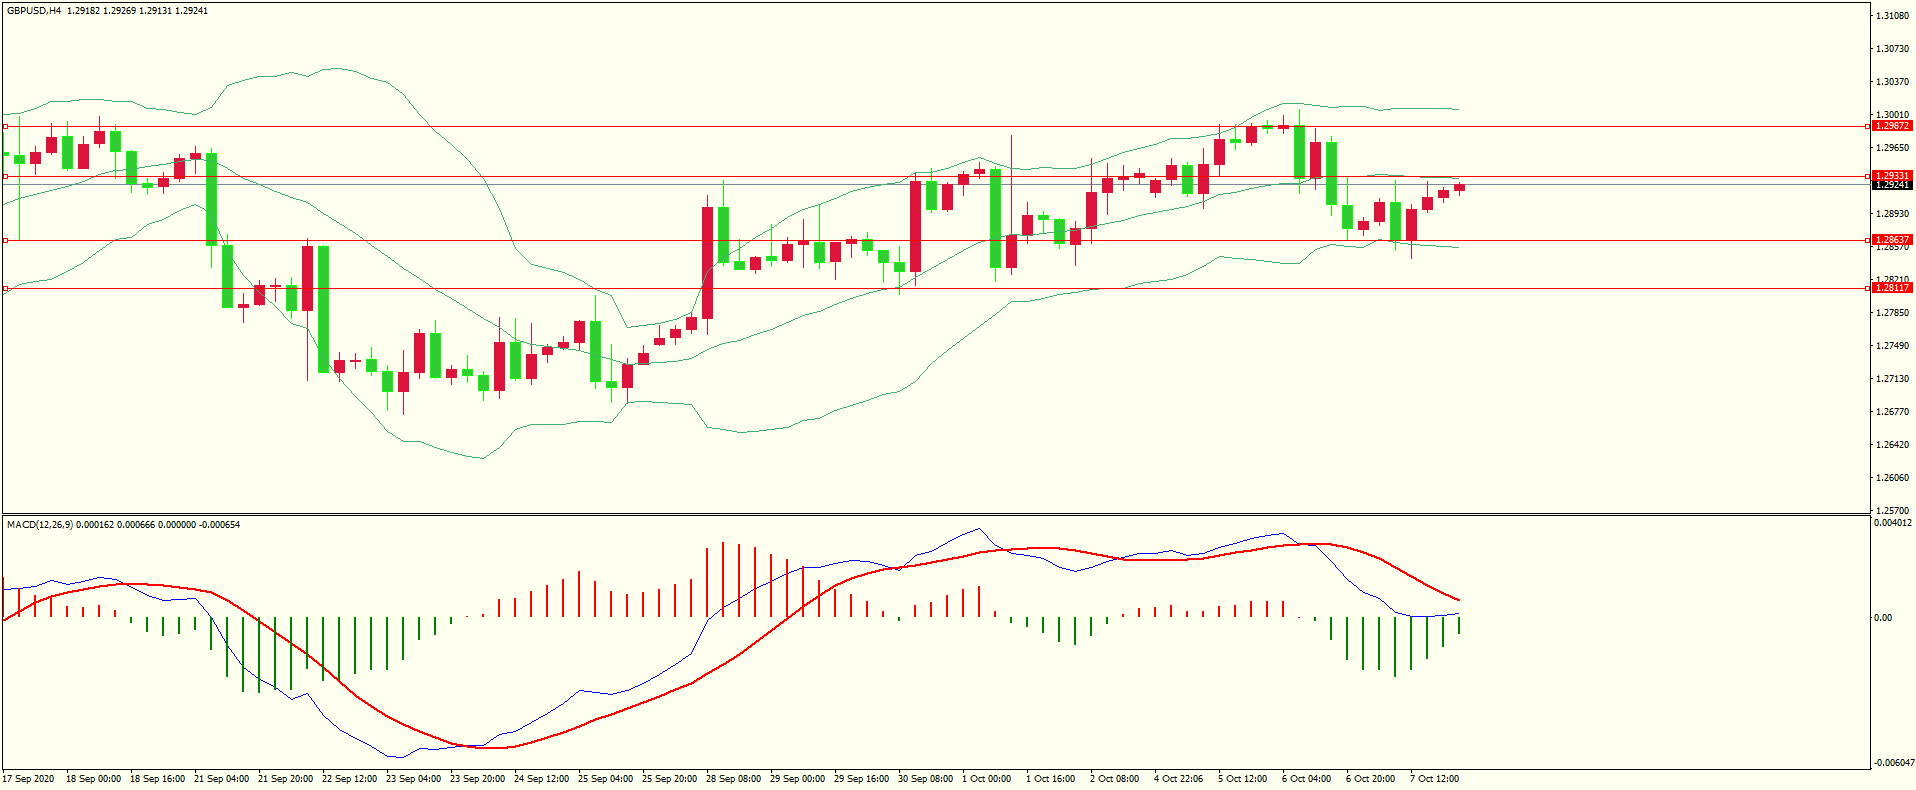
Task: Click the 21 Sep 20:00 time label
Action: pos(285,778)
